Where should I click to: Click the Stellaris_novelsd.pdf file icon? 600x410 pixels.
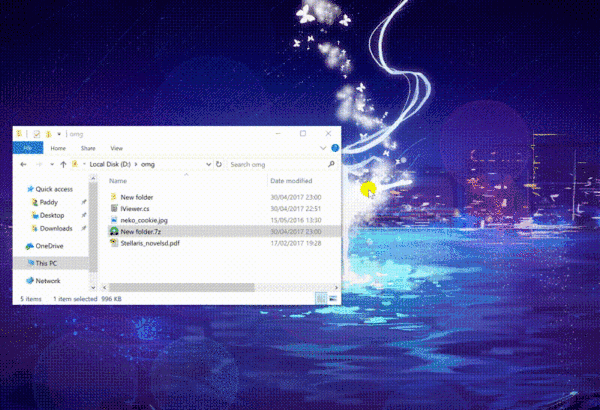pos(114,243)
